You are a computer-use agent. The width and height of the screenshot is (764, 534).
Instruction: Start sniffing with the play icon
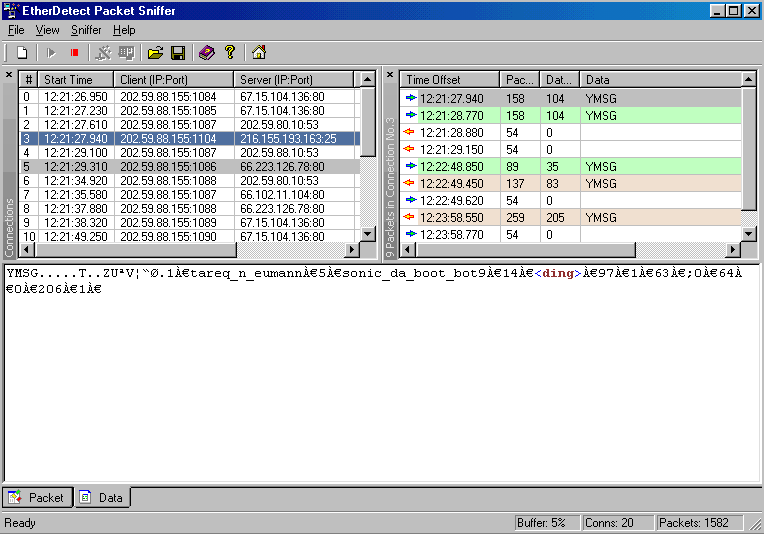point(51,53)
